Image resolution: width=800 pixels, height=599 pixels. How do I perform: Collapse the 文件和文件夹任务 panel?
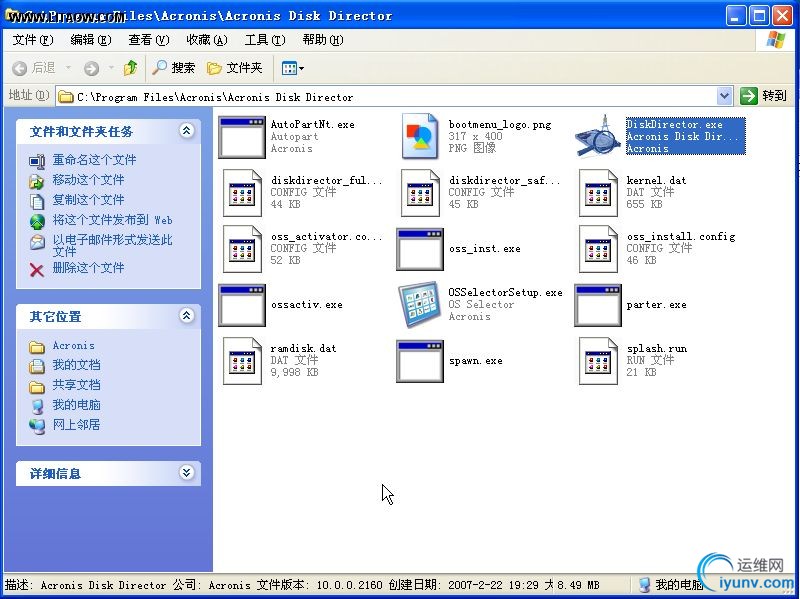(x=186, y=131)
